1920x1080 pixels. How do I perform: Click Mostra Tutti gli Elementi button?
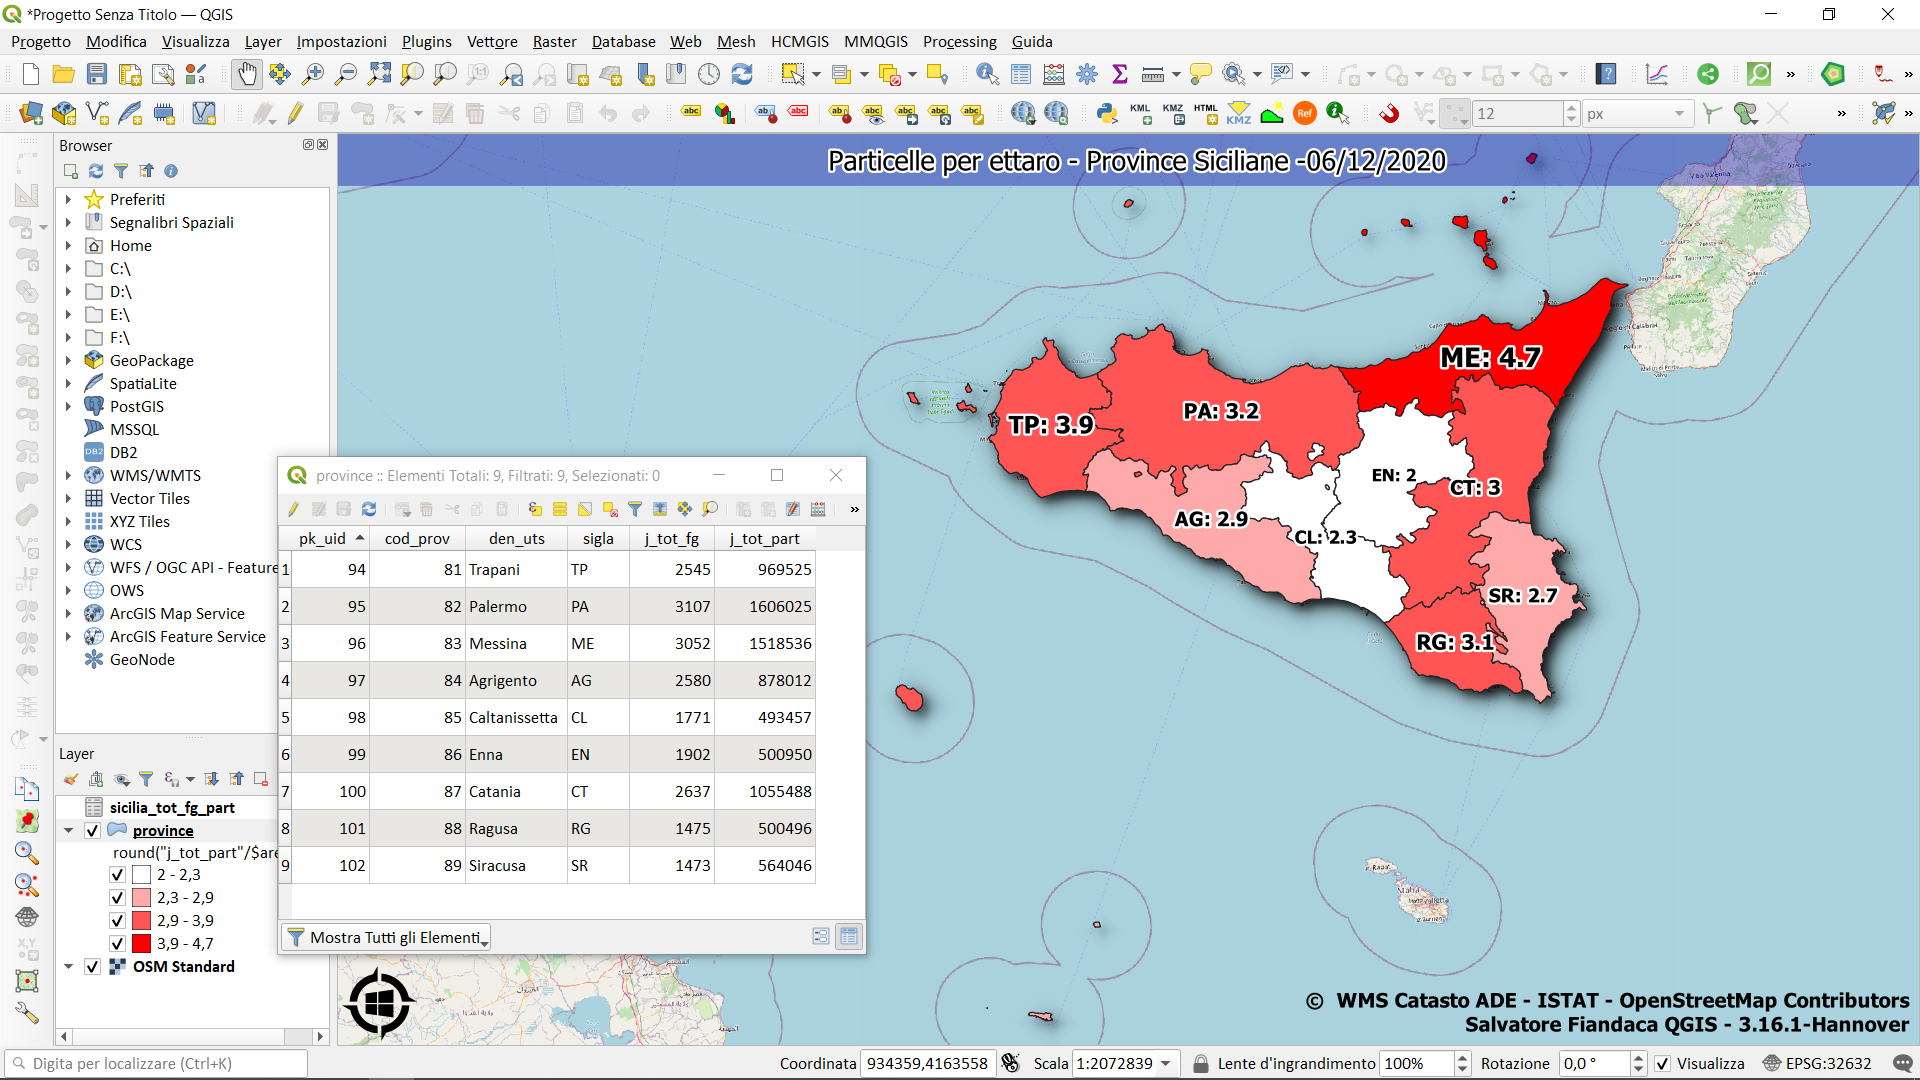(388, 937)
